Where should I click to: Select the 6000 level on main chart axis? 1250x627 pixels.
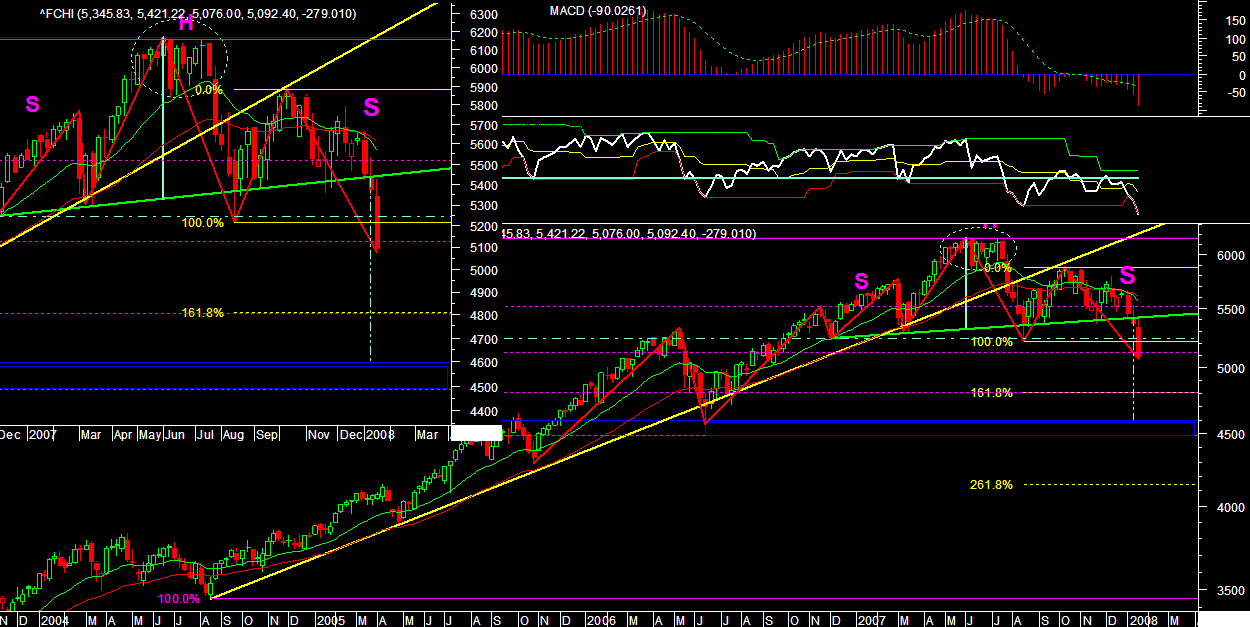pos(1229,256)
